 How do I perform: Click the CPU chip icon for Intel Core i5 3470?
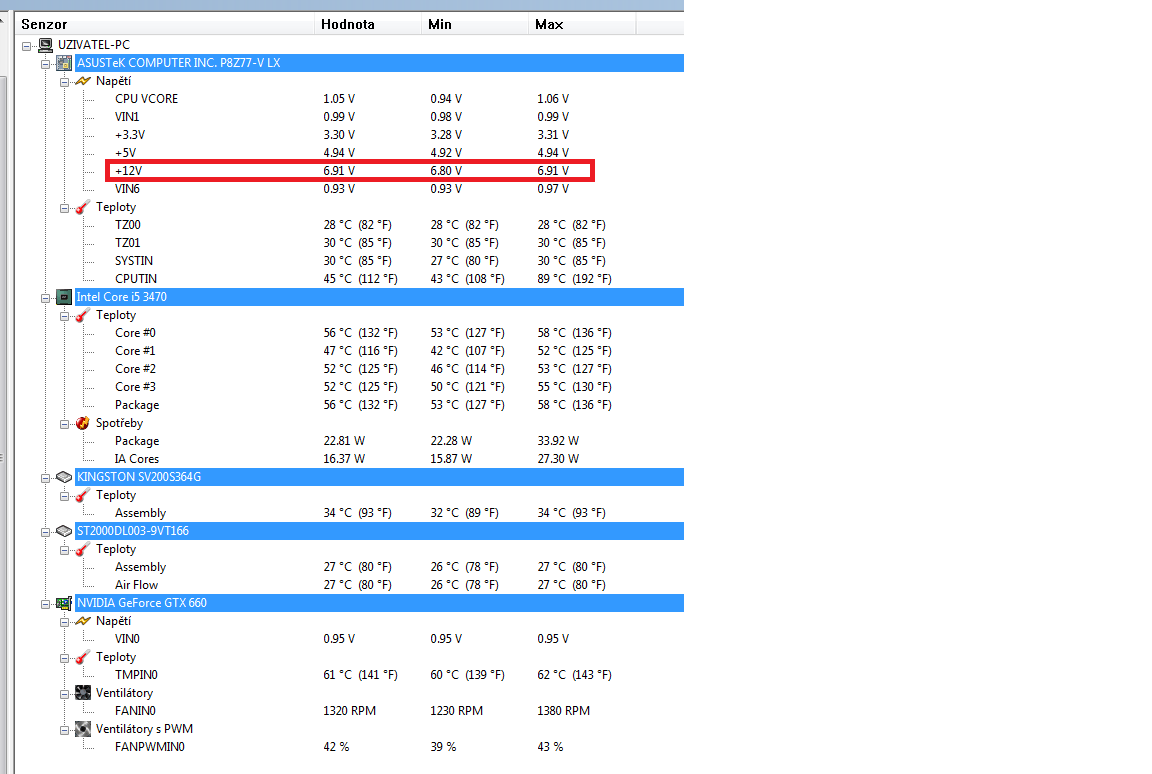pyautogui.click(x=65, y=297)
